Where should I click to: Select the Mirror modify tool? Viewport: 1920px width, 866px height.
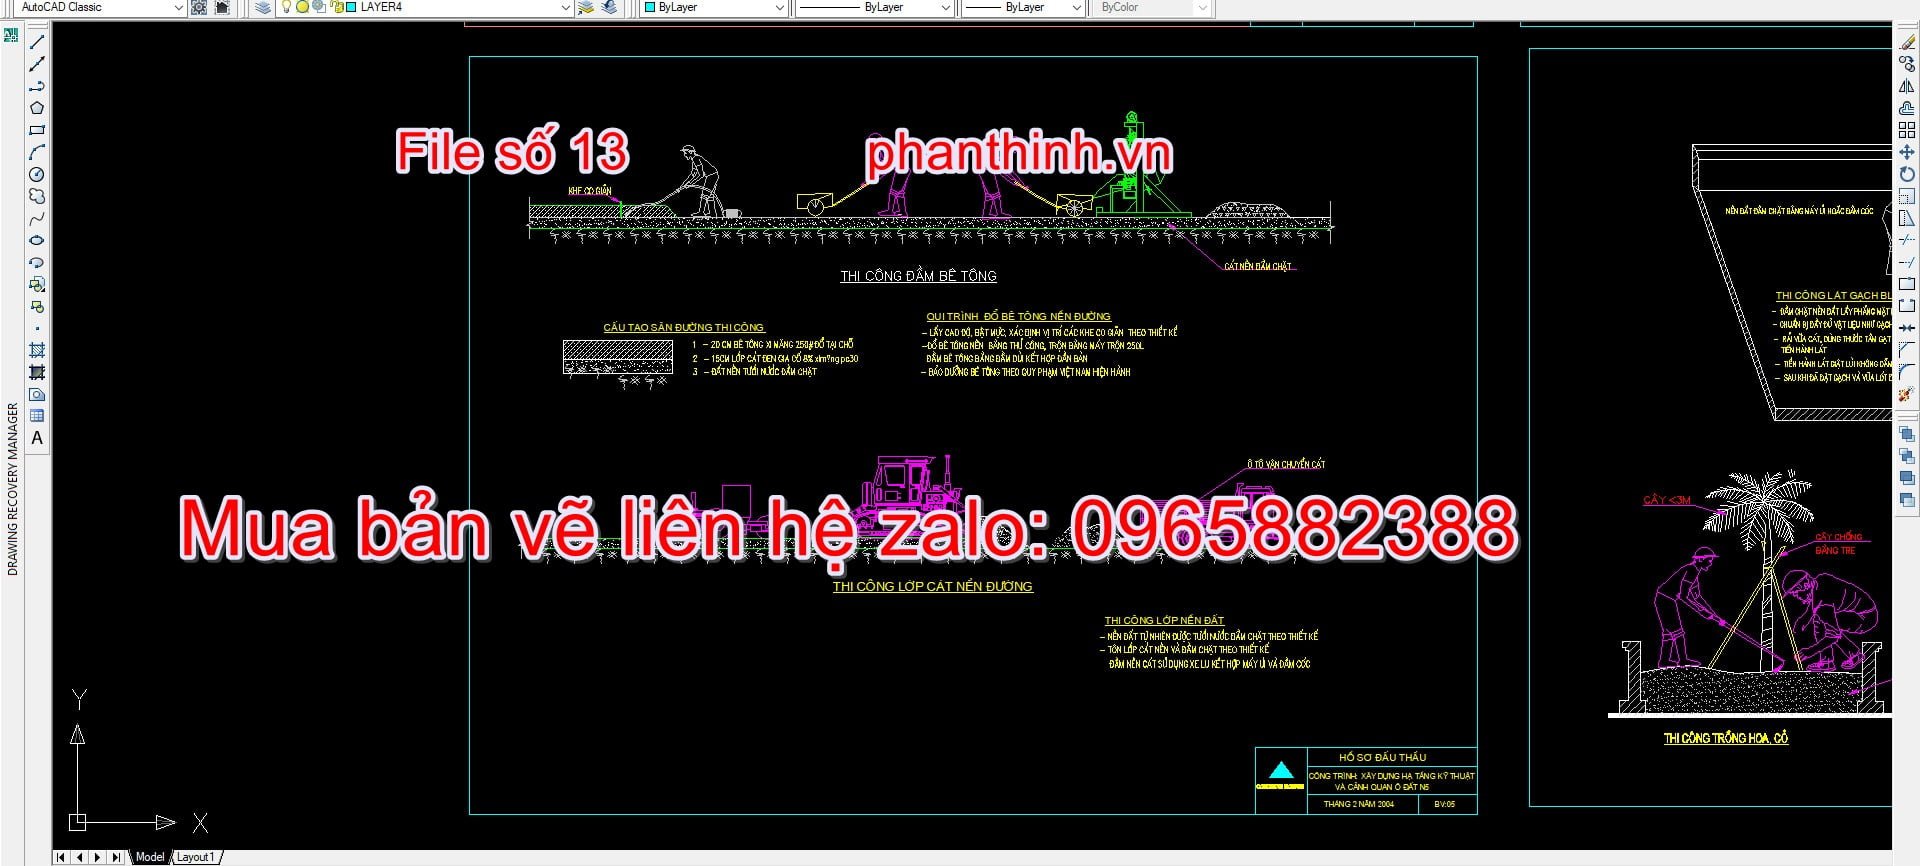point(1907,86)
